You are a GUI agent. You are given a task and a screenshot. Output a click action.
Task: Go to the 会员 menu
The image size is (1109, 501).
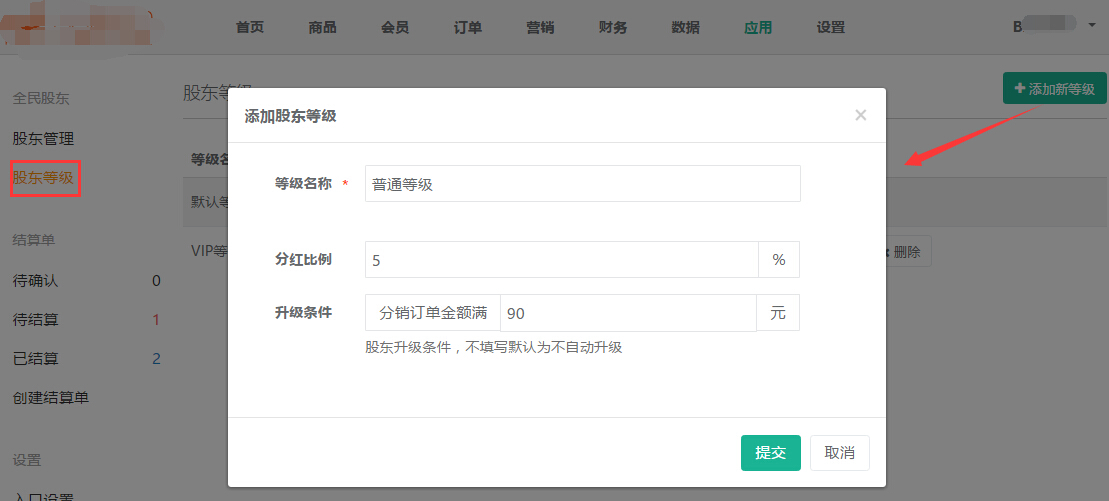[395, 27]
